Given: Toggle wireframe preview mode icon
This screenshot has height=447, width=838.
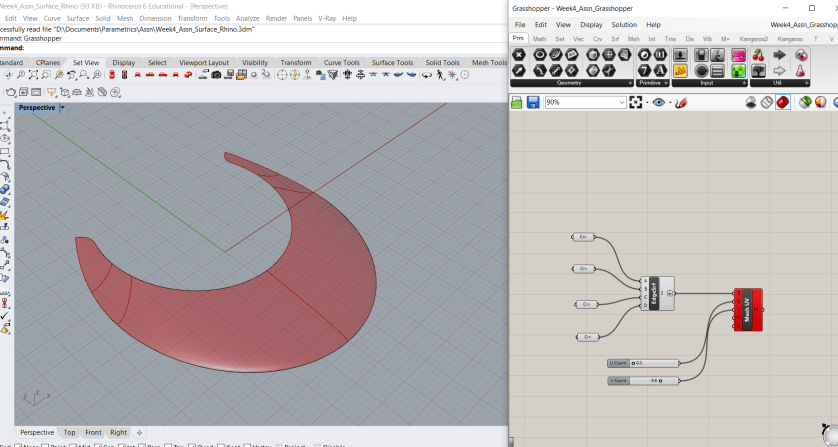Looking at the screenshot, I should (767, 102).
